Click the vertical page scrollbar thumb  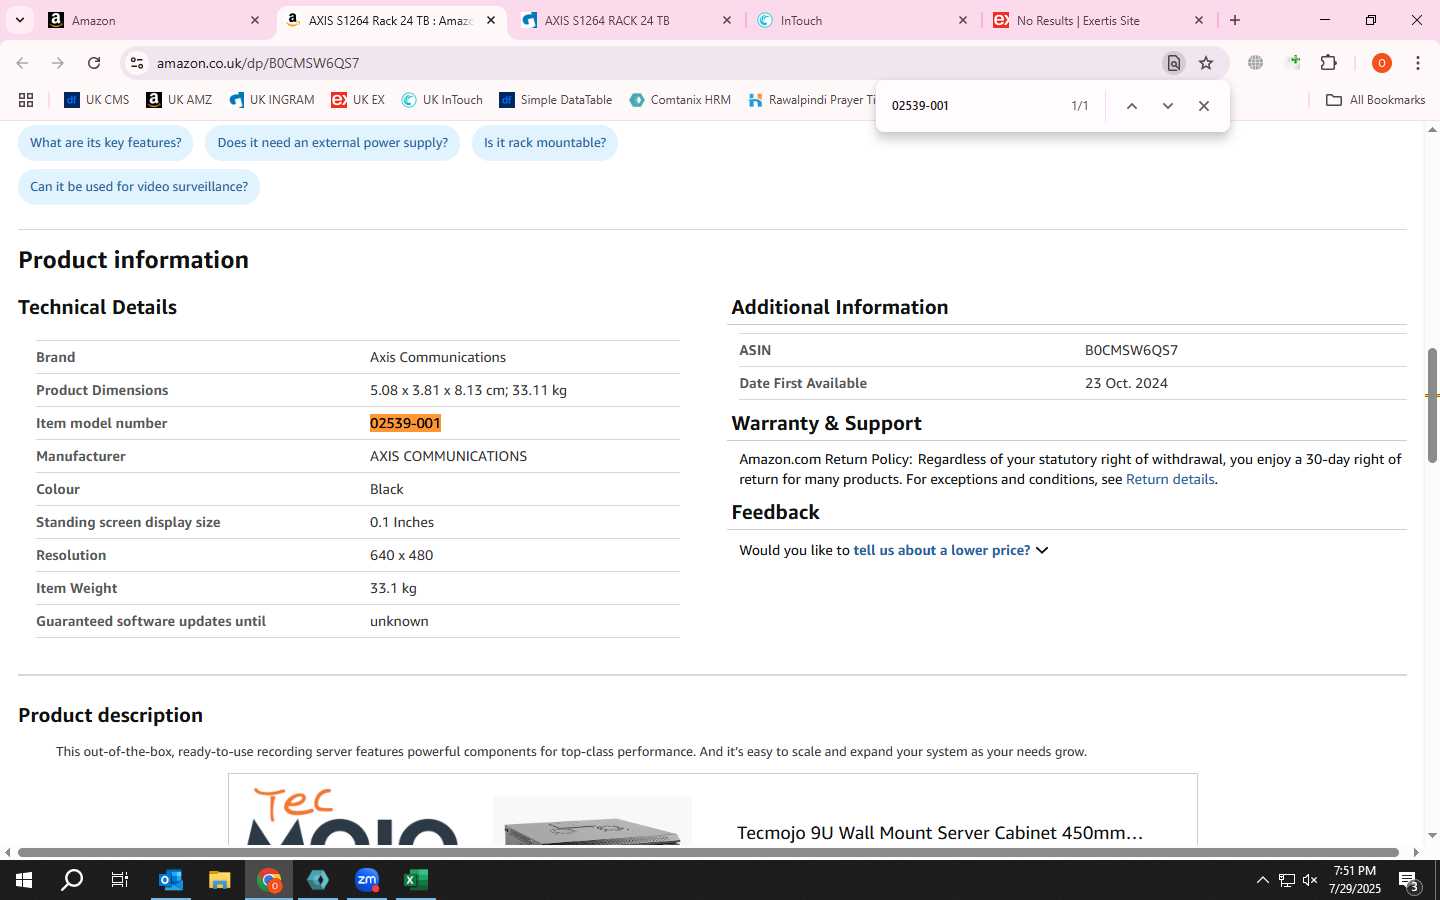coord(1432,405)
